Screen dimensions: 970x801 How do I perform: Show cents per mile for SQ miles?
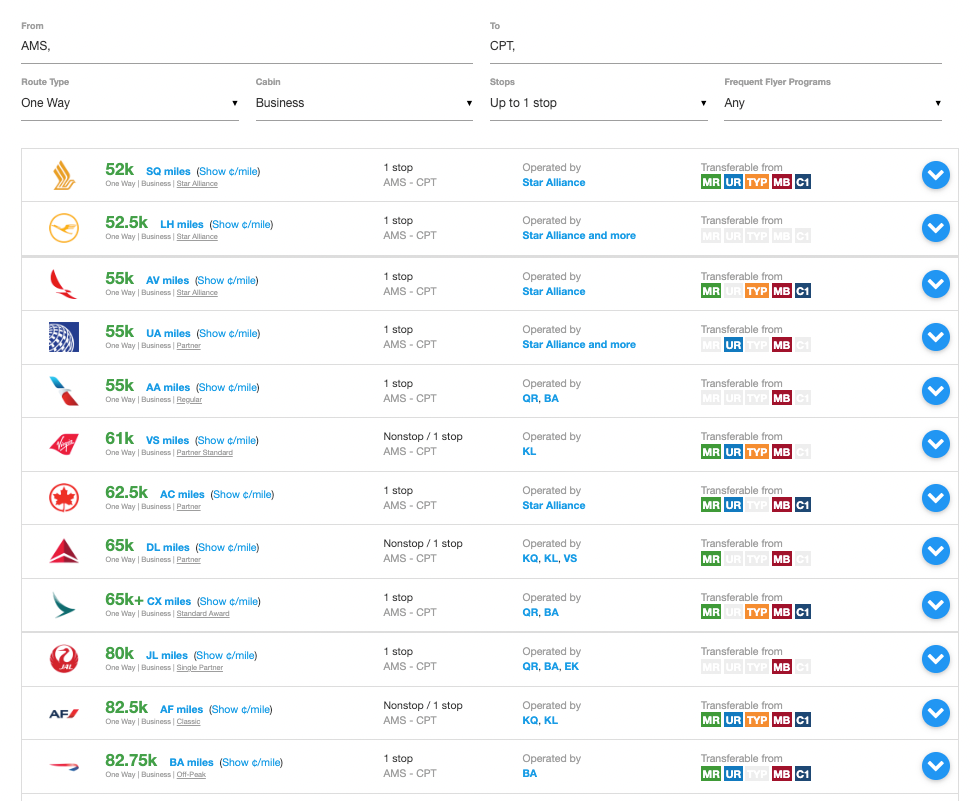pos(228,171)
